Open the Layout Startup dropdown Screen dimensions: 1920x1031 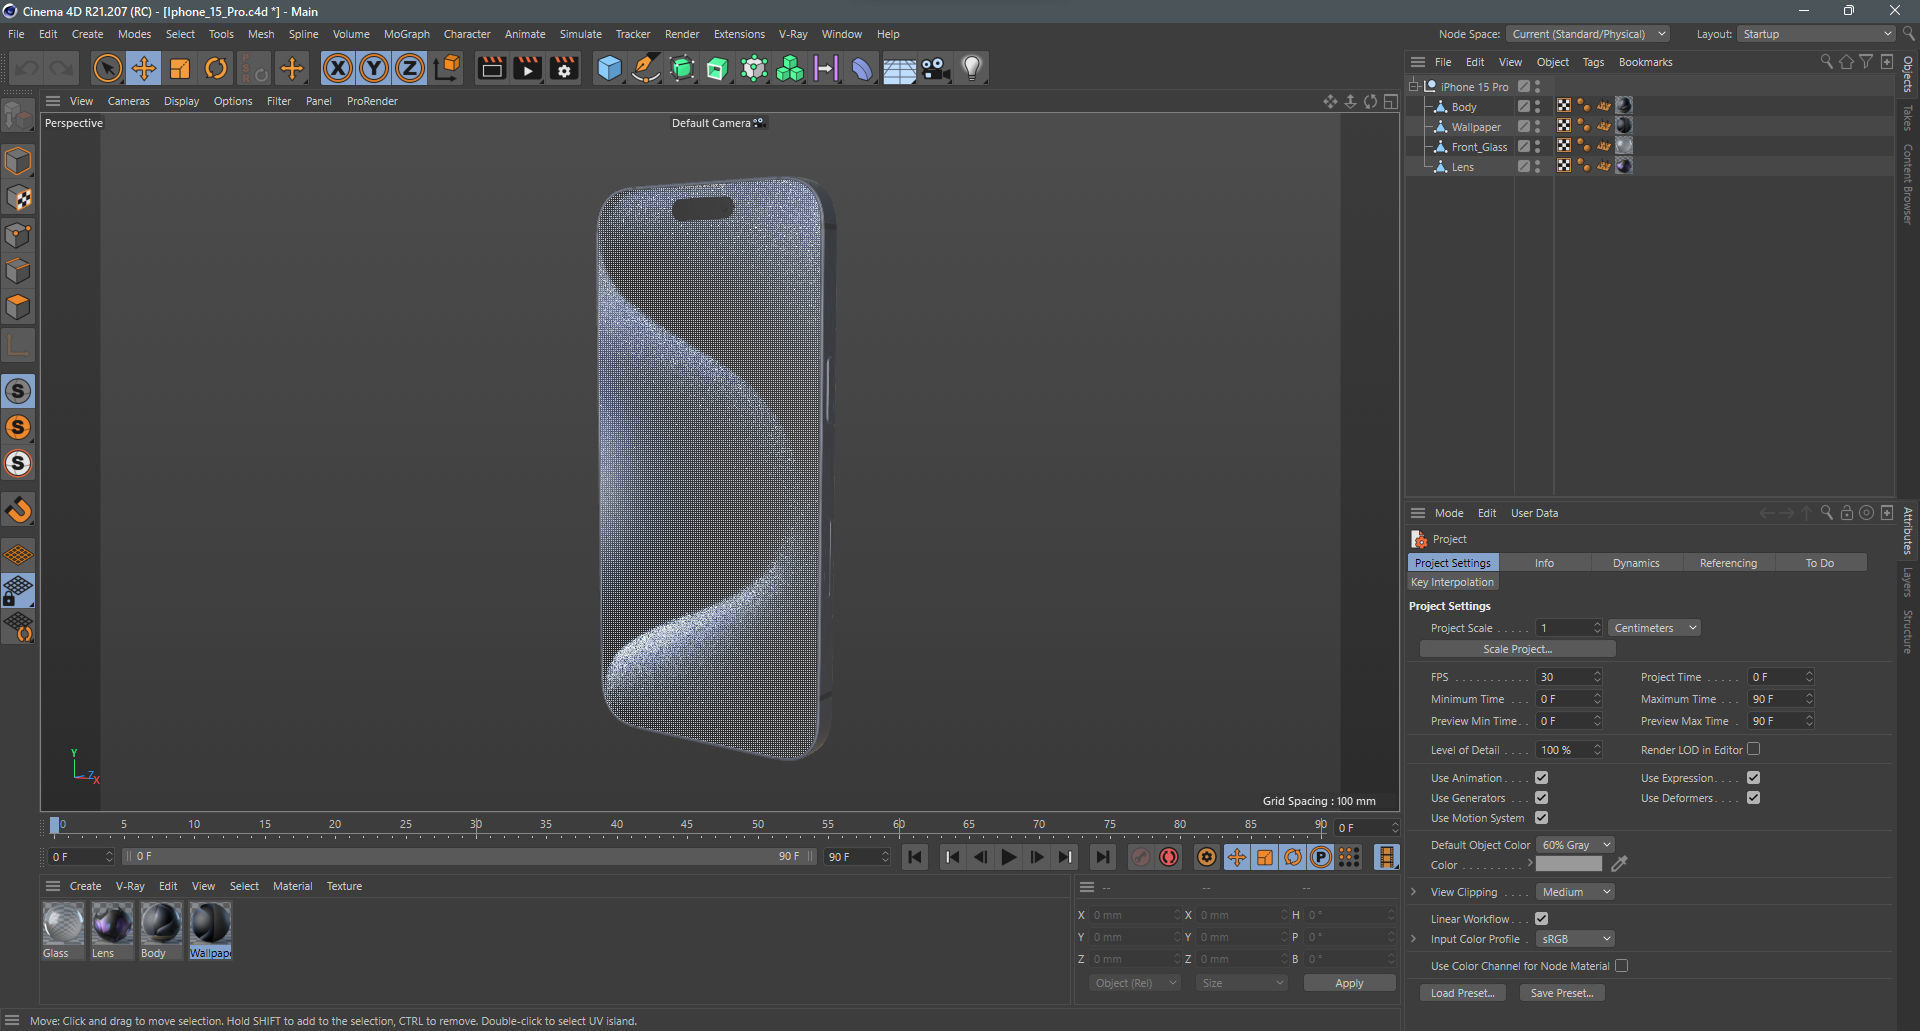click(x=1816, y=34)
